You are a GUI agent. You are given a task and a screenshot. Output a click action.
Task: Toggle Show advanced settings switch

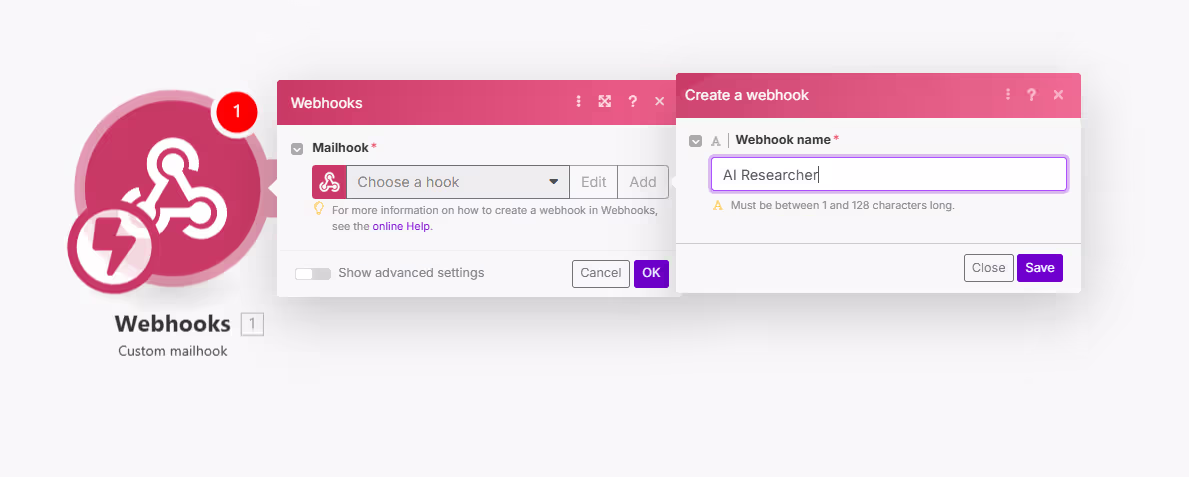click(313, 274)
